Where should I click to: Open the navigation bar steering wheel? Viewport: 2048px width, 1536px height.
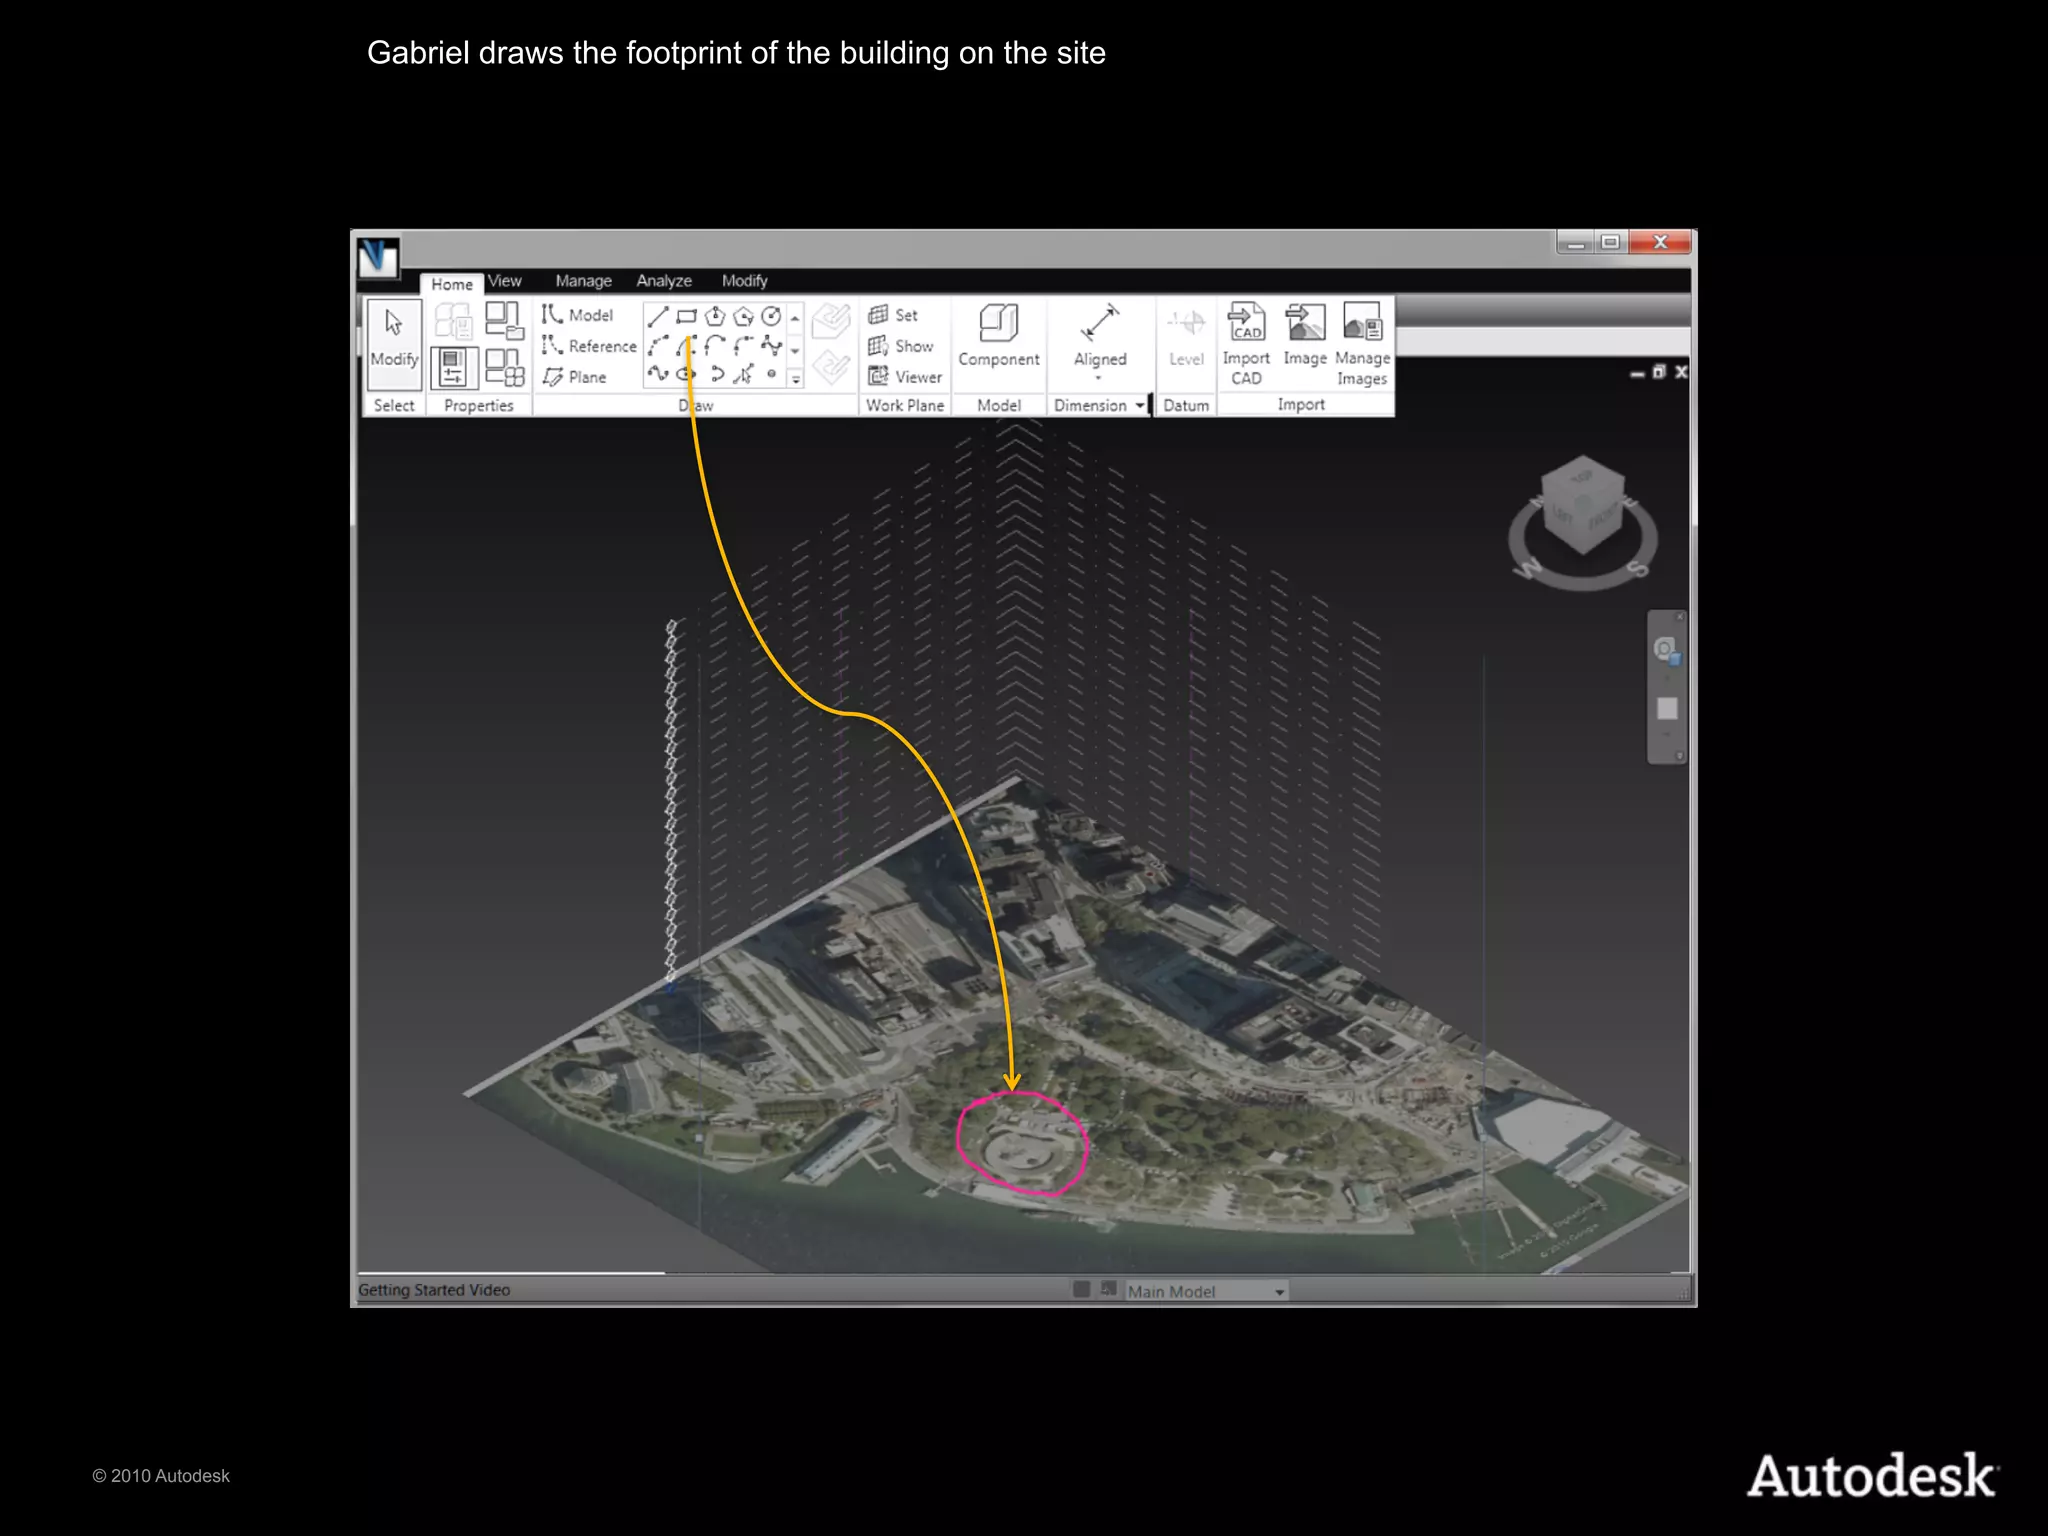(1666, 650)
